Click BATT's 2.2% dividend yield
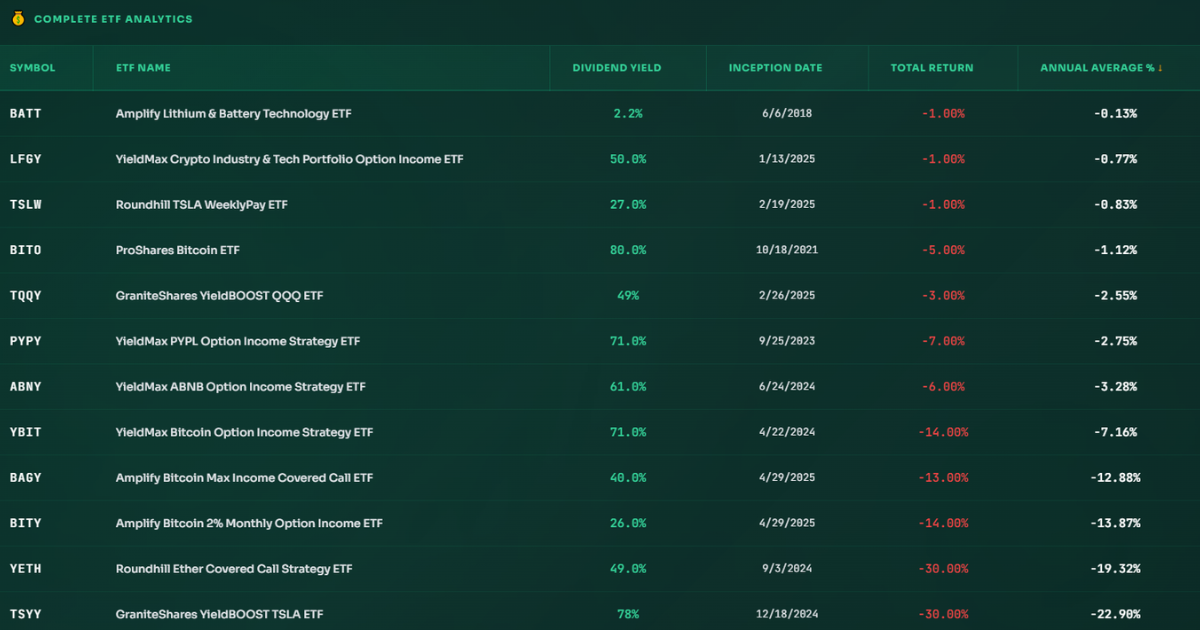Image resolution: width=1200 pixels, height=630 pixels. click(628, 114)
